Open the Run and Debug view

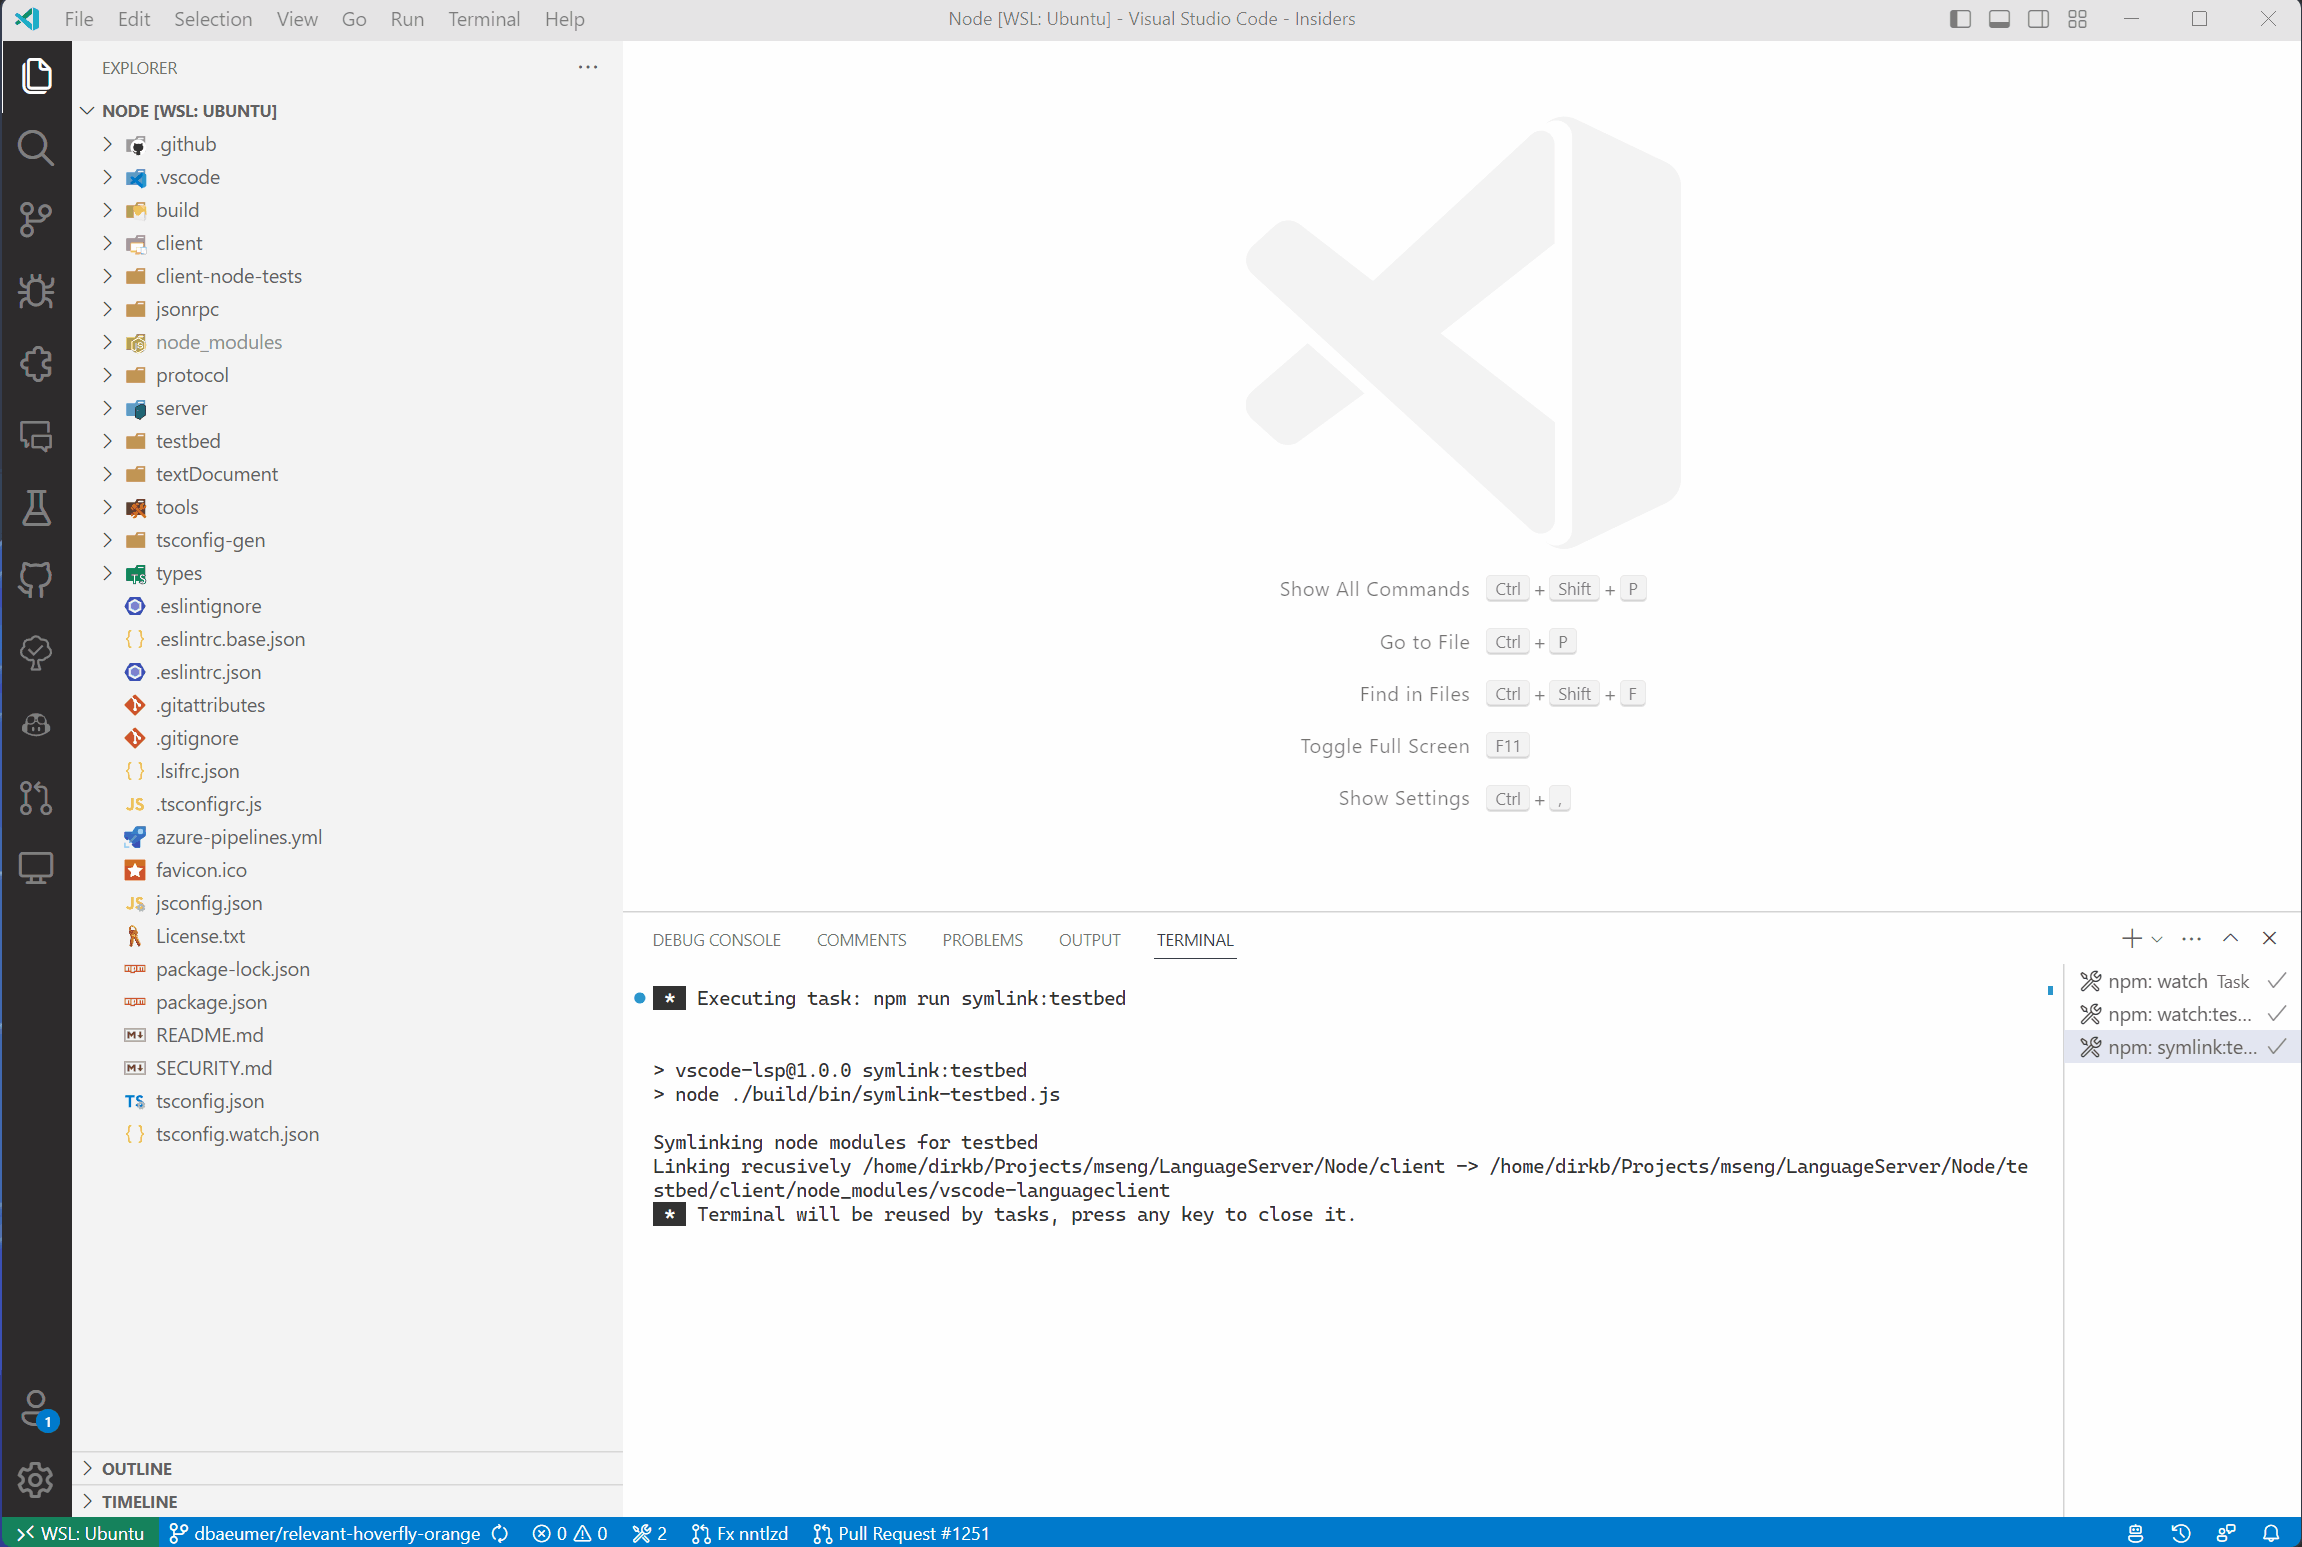click(36, 292)
